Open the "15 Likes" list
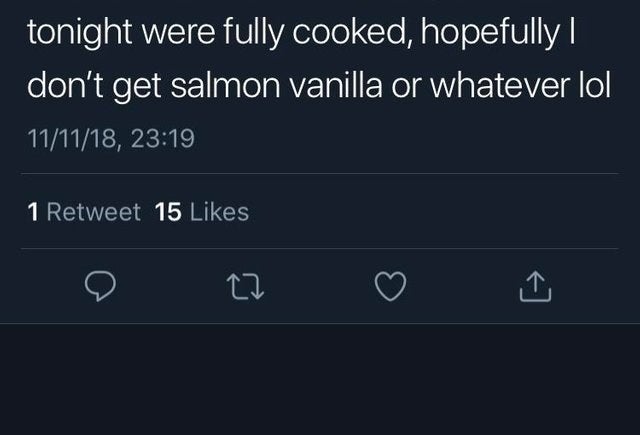 [203, 211]
